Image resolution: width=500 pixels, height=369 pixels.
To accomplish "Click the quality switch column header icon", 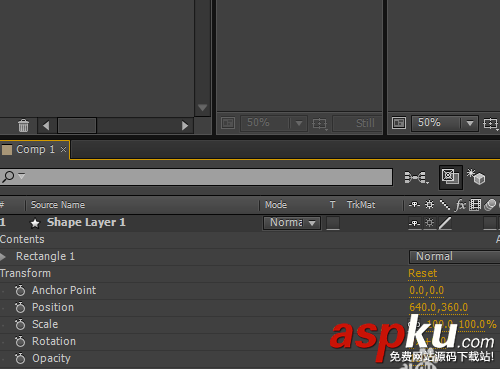I will pos(445,205).
